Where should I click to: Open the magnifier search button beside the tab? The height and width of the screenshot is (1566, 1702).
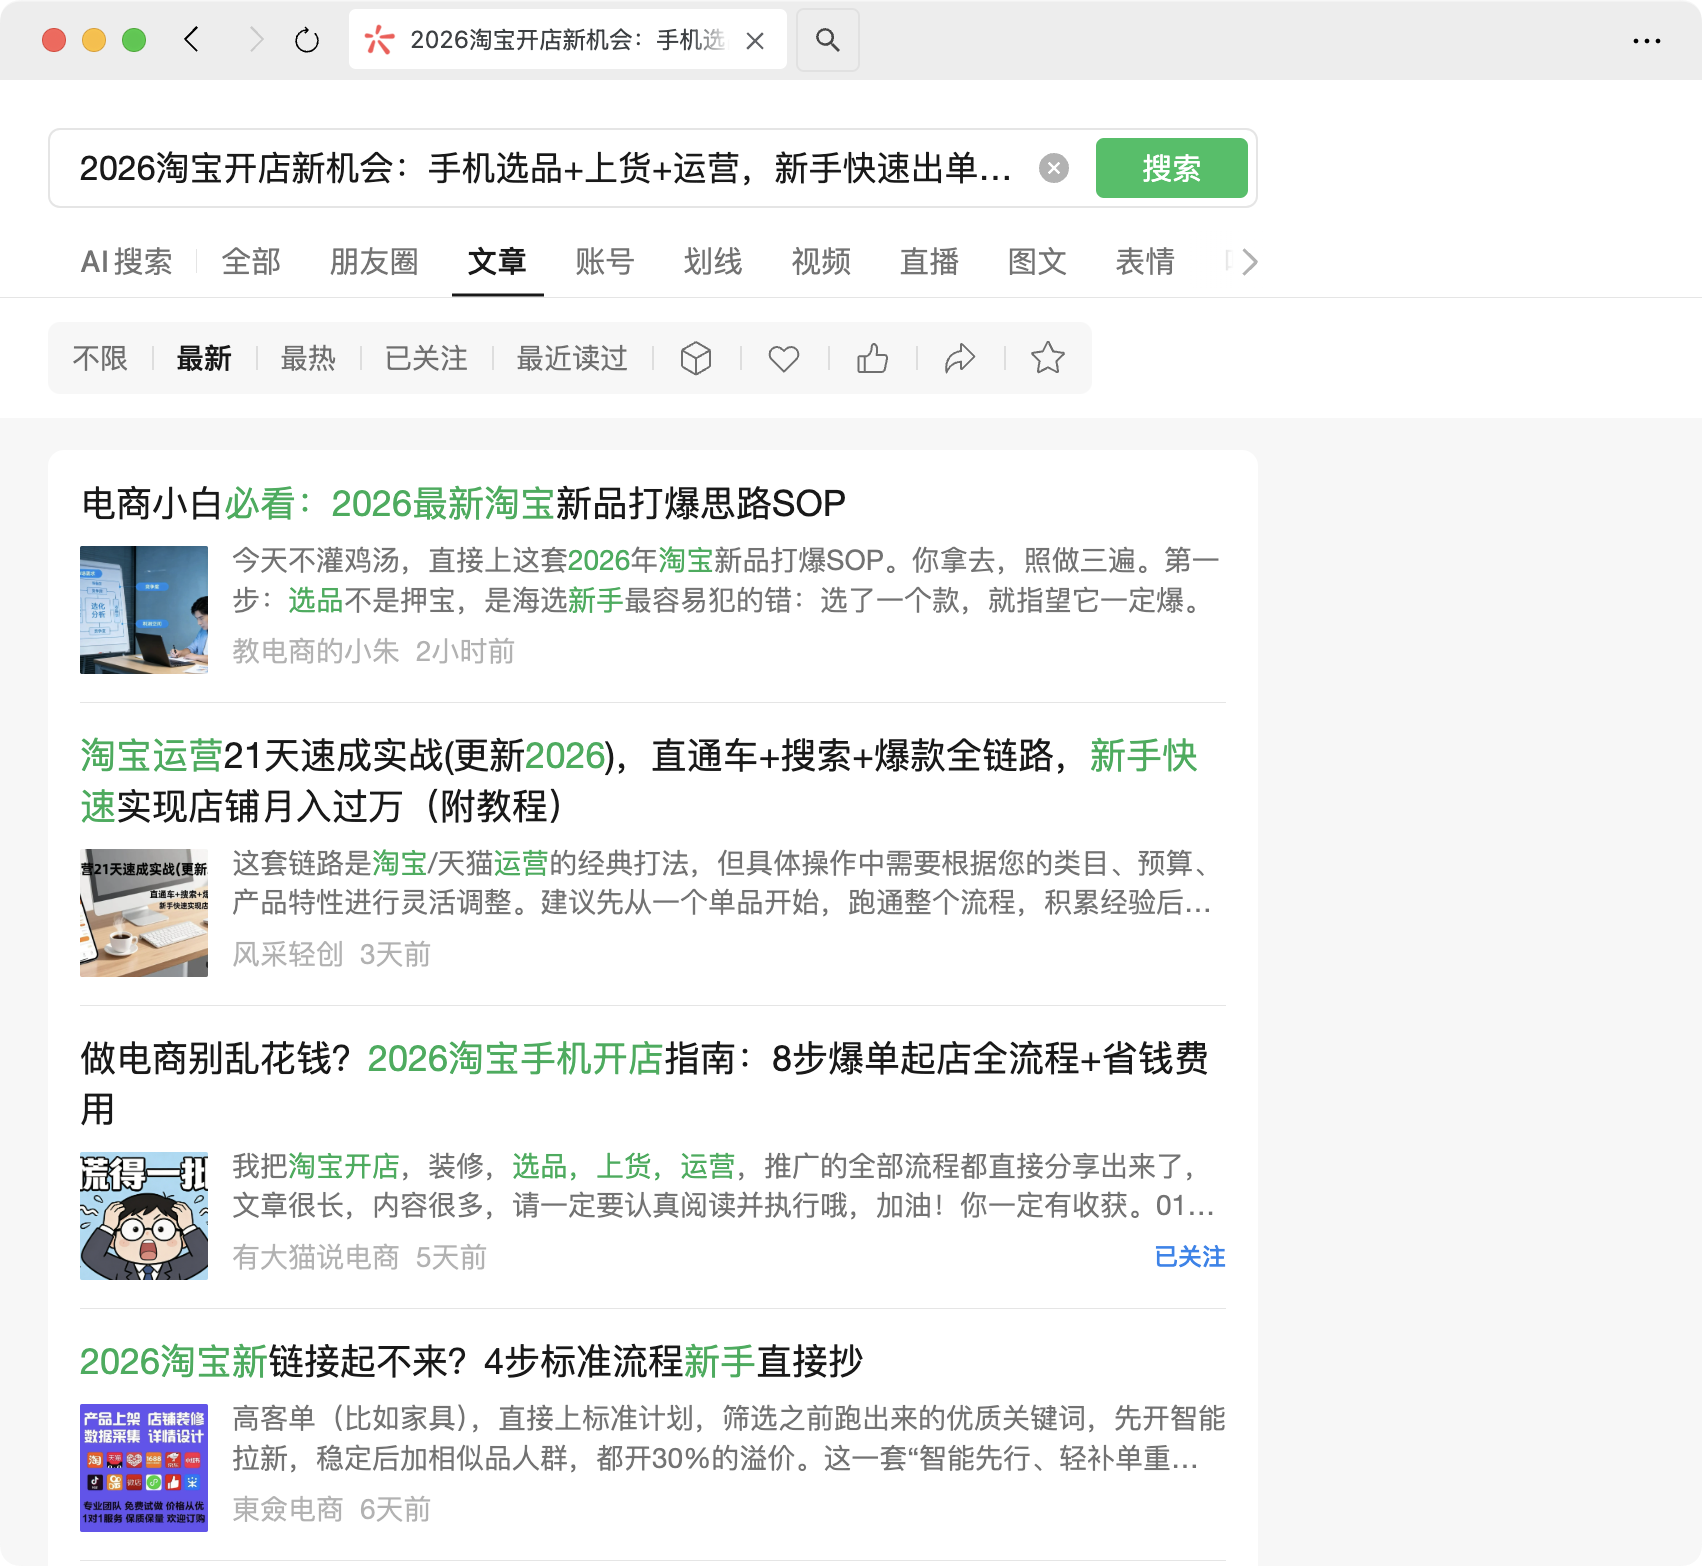(x=827, y=40)
